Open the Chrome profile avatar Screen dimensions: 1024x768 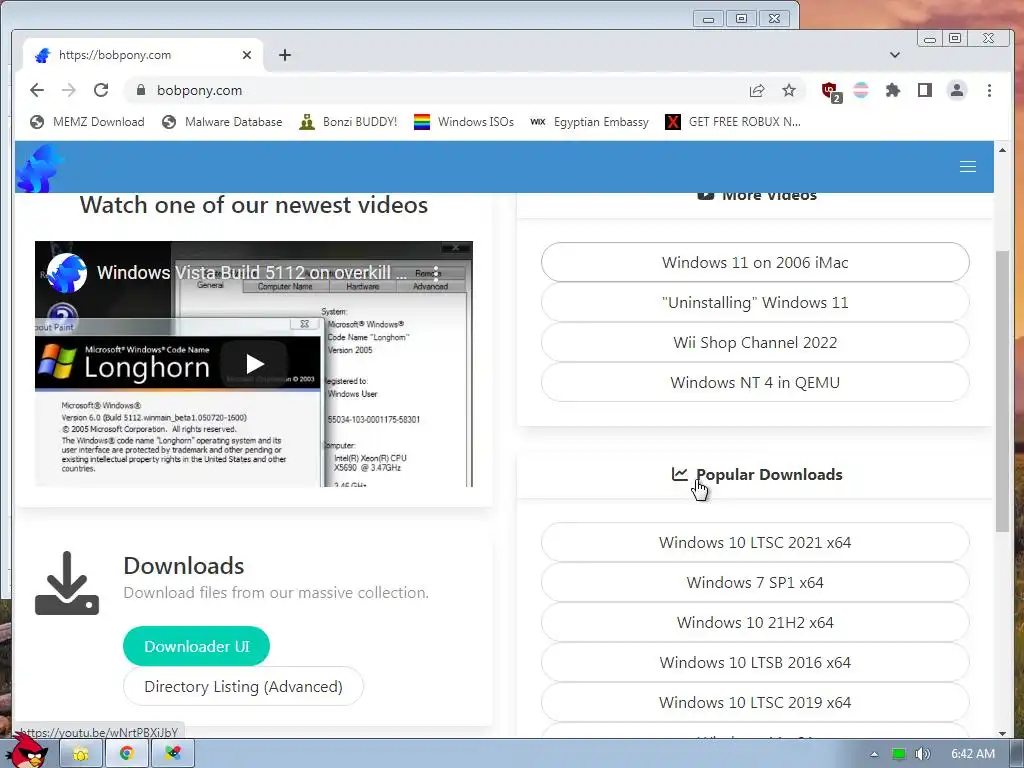click(957, 90)
